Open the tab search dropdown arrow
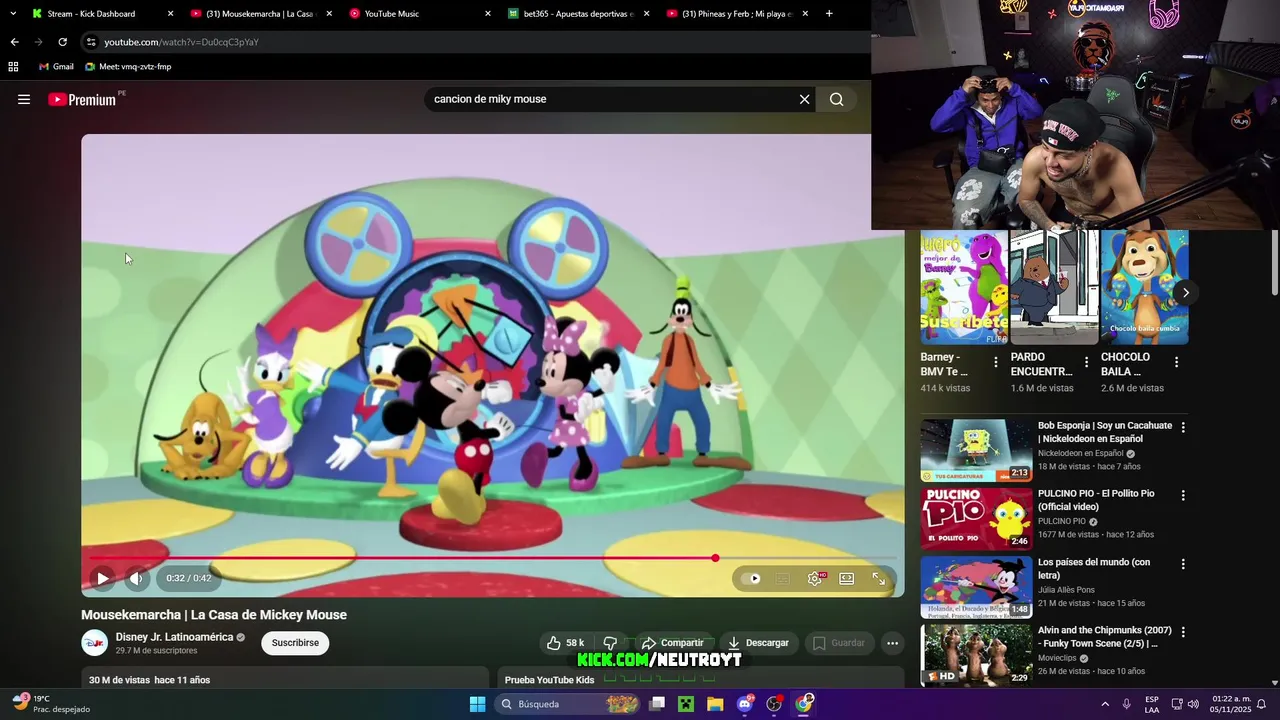The width and height of the screenshot is (1280, 720). (x=13, y=14)
